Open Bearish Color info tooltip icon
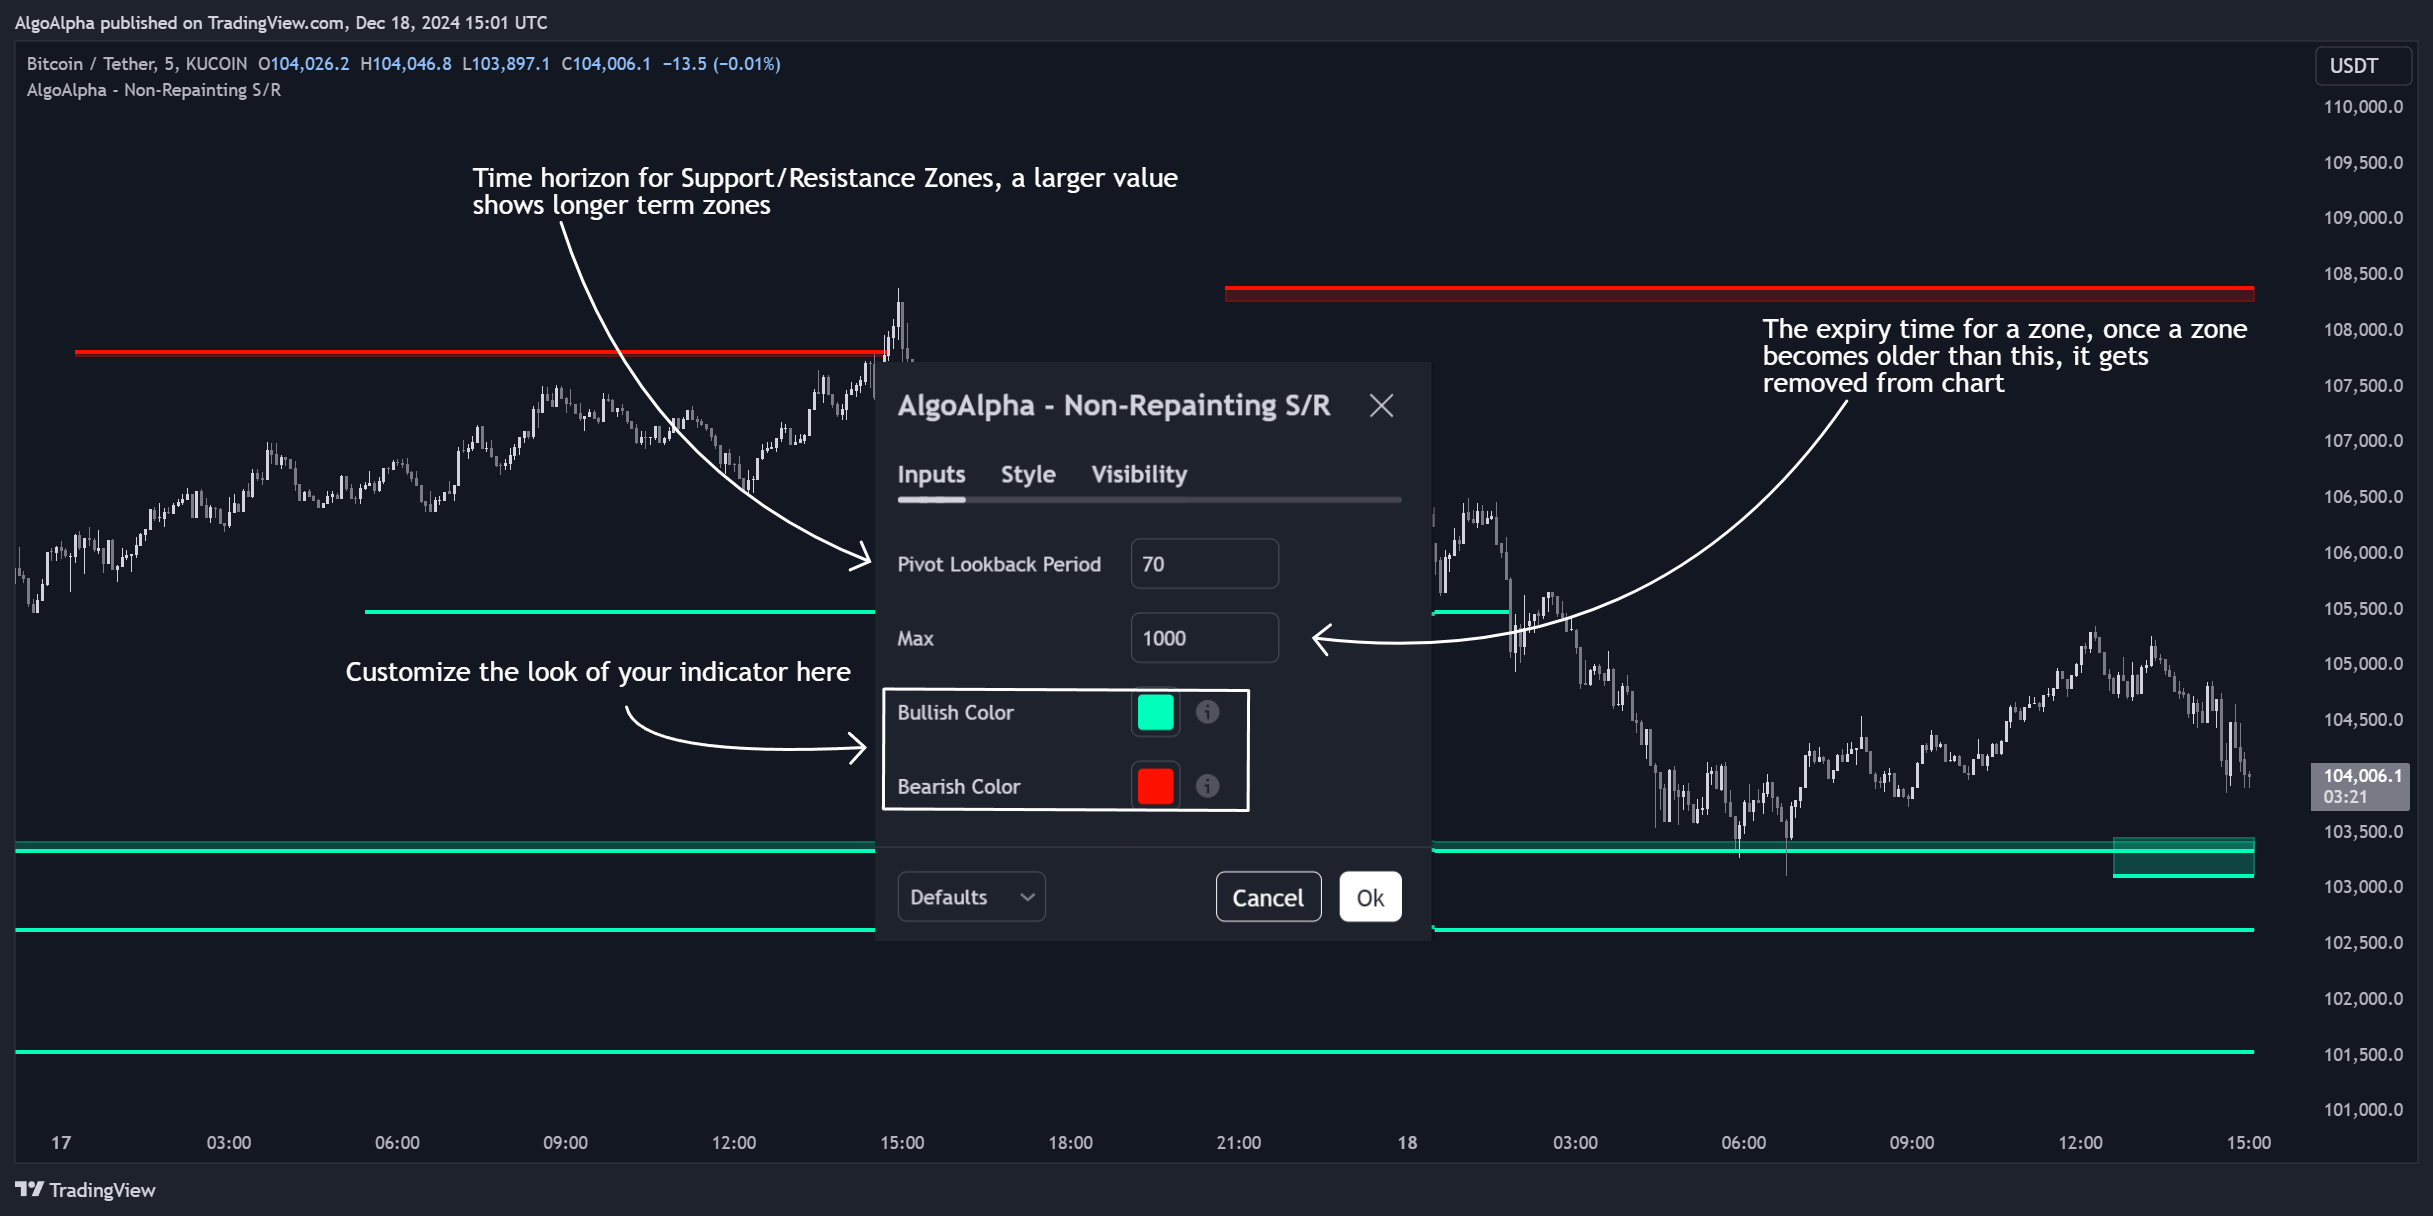The height and width of the screenshot is (1216, 2433). (1207, 786)
